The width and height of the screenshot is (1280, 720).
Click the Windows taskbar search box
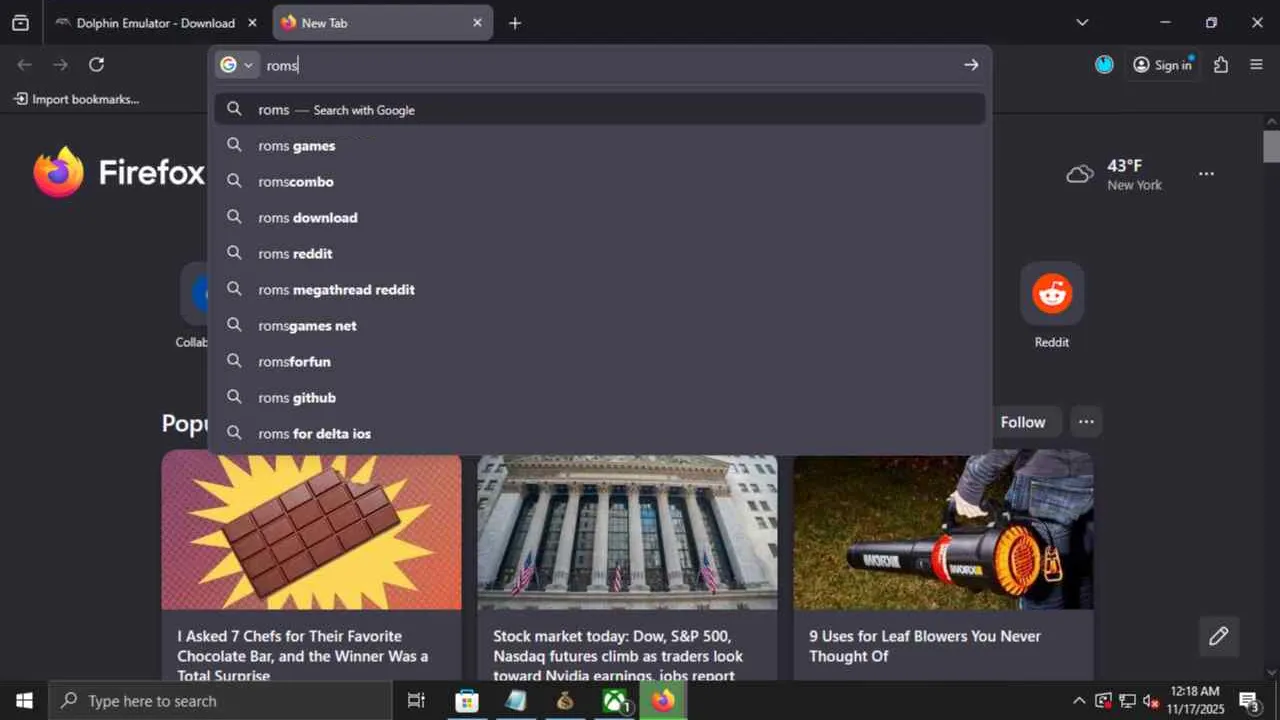(220, 701)
